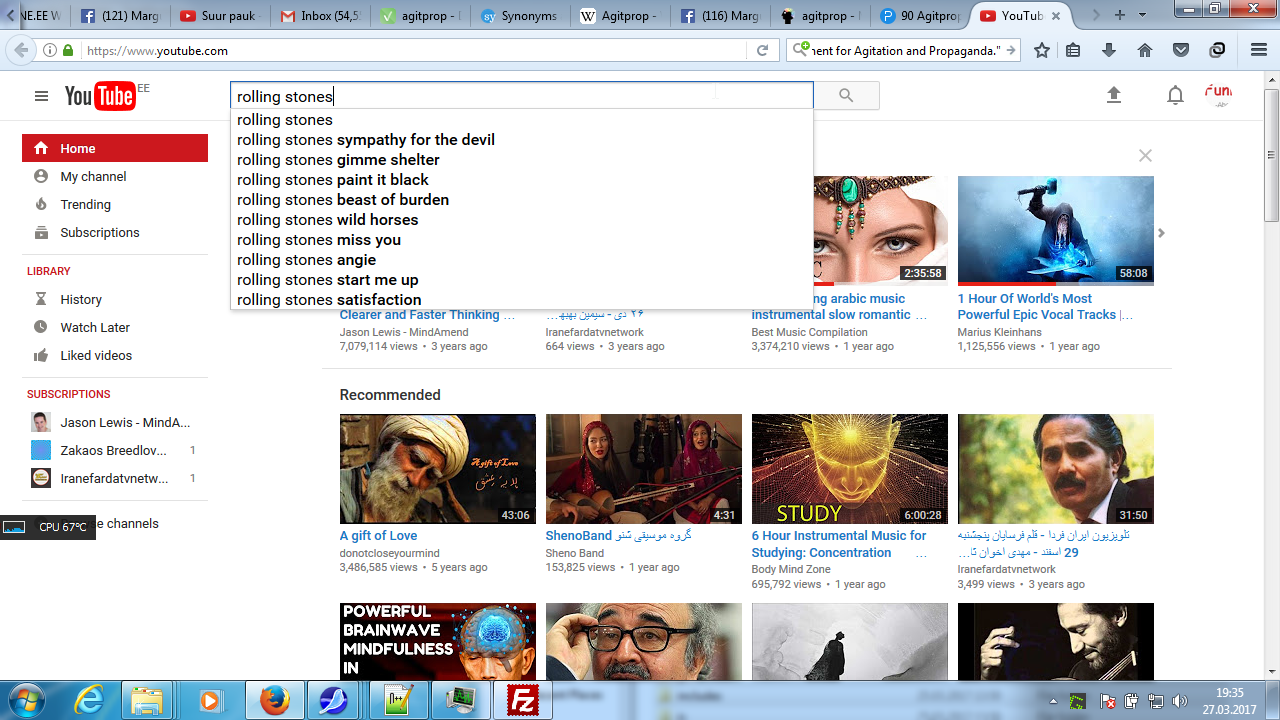The image size is (1280, 720).
Task: Open the YouTube account avatar
Action: [x=1218, y=95]
